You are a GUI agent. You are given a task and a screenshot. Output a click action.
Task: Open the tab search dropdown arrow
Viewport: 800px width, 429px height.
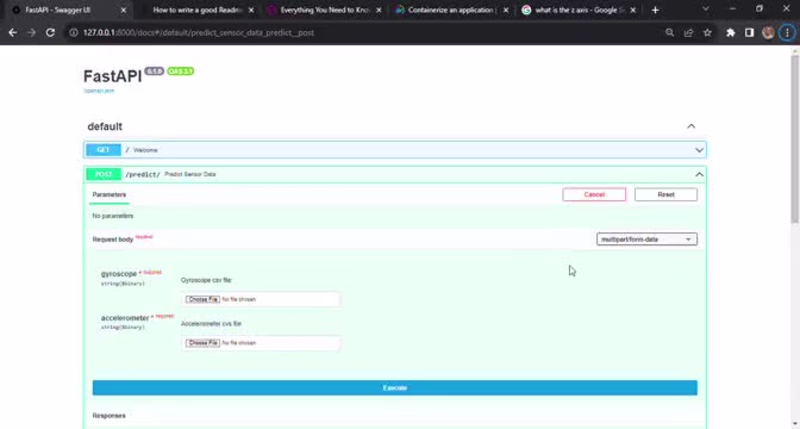[706, 9]
